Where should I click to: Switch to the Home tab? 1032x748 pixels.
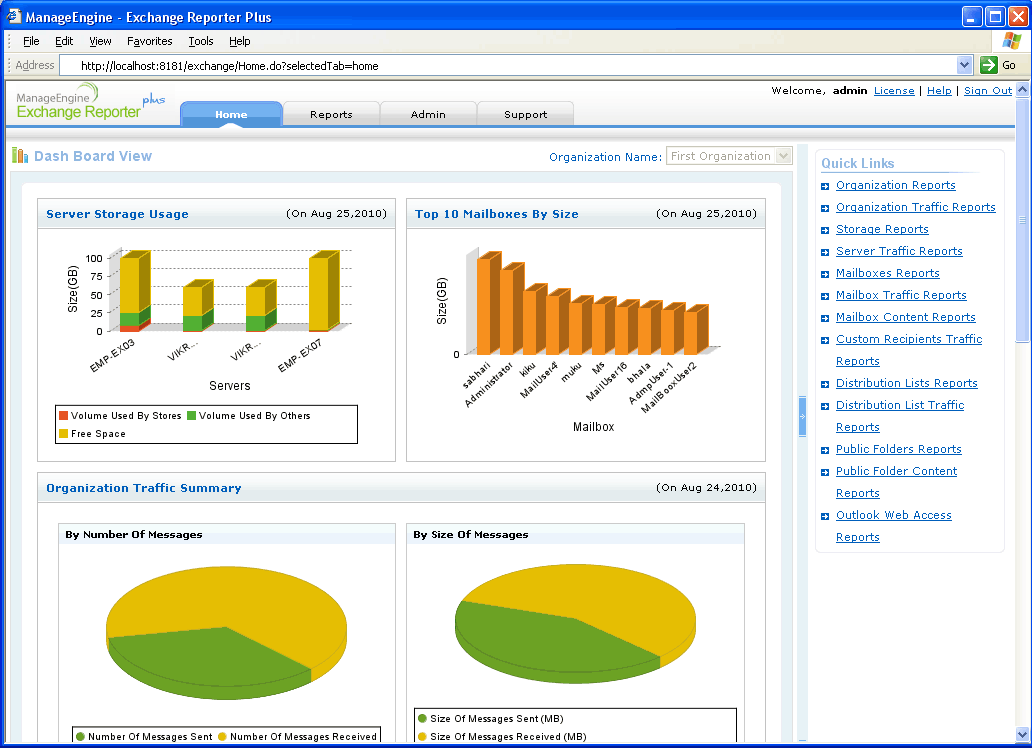pyautogui.click(x=231, y=114)
